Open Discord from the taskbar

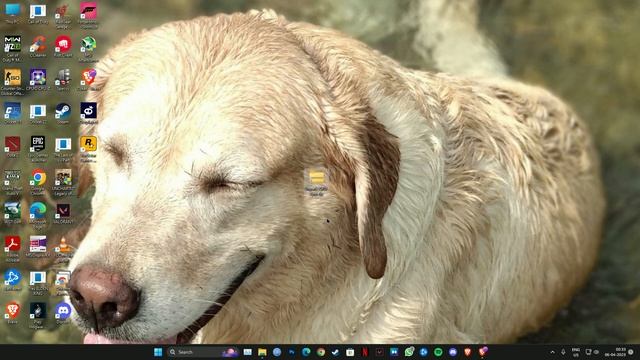pyautogui.click(x=453, y=352)
